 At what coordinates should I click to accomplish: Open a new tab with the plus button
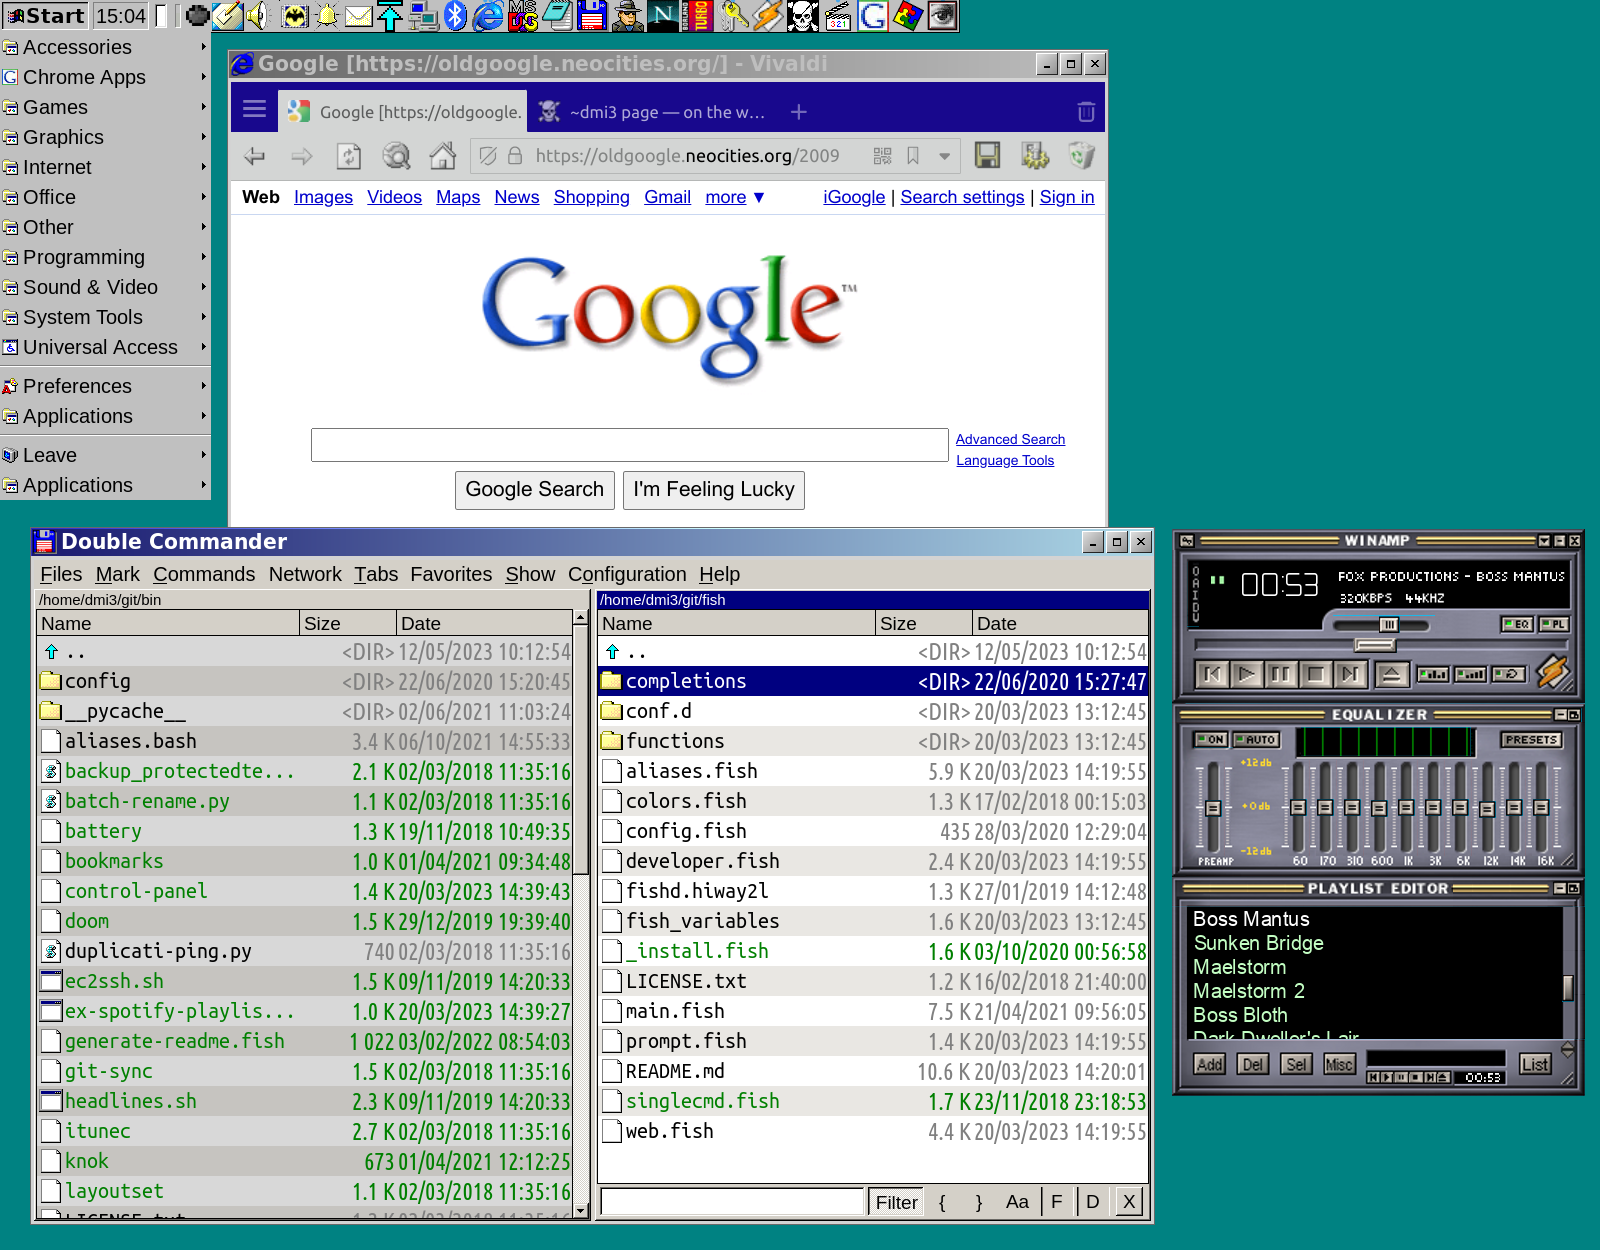798,112
